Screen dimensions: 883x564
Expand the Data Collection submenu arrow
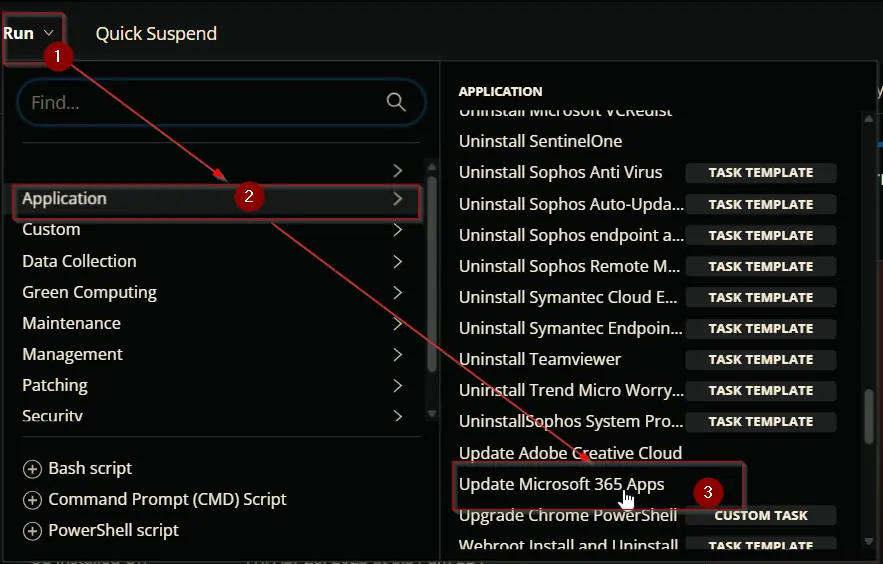tap(398, 261)
